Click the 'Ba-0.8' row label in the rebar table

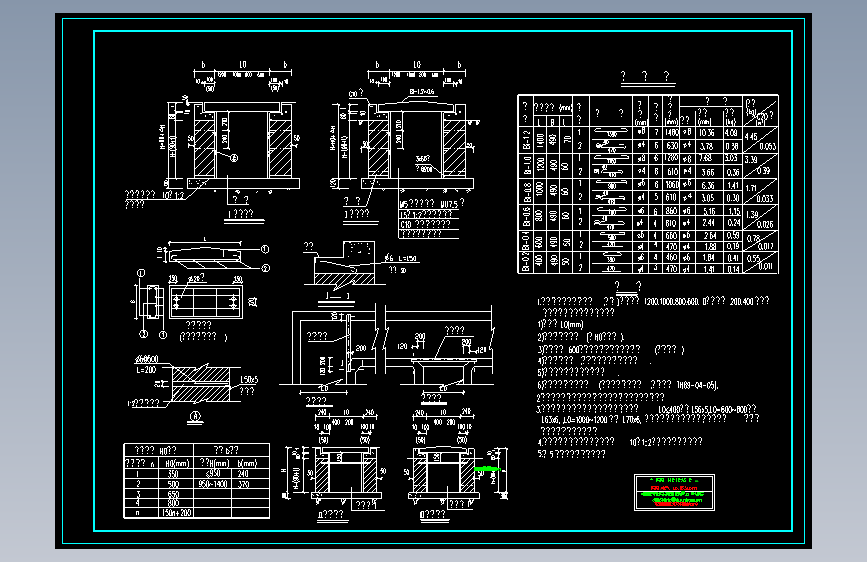[x=526, y=191]
